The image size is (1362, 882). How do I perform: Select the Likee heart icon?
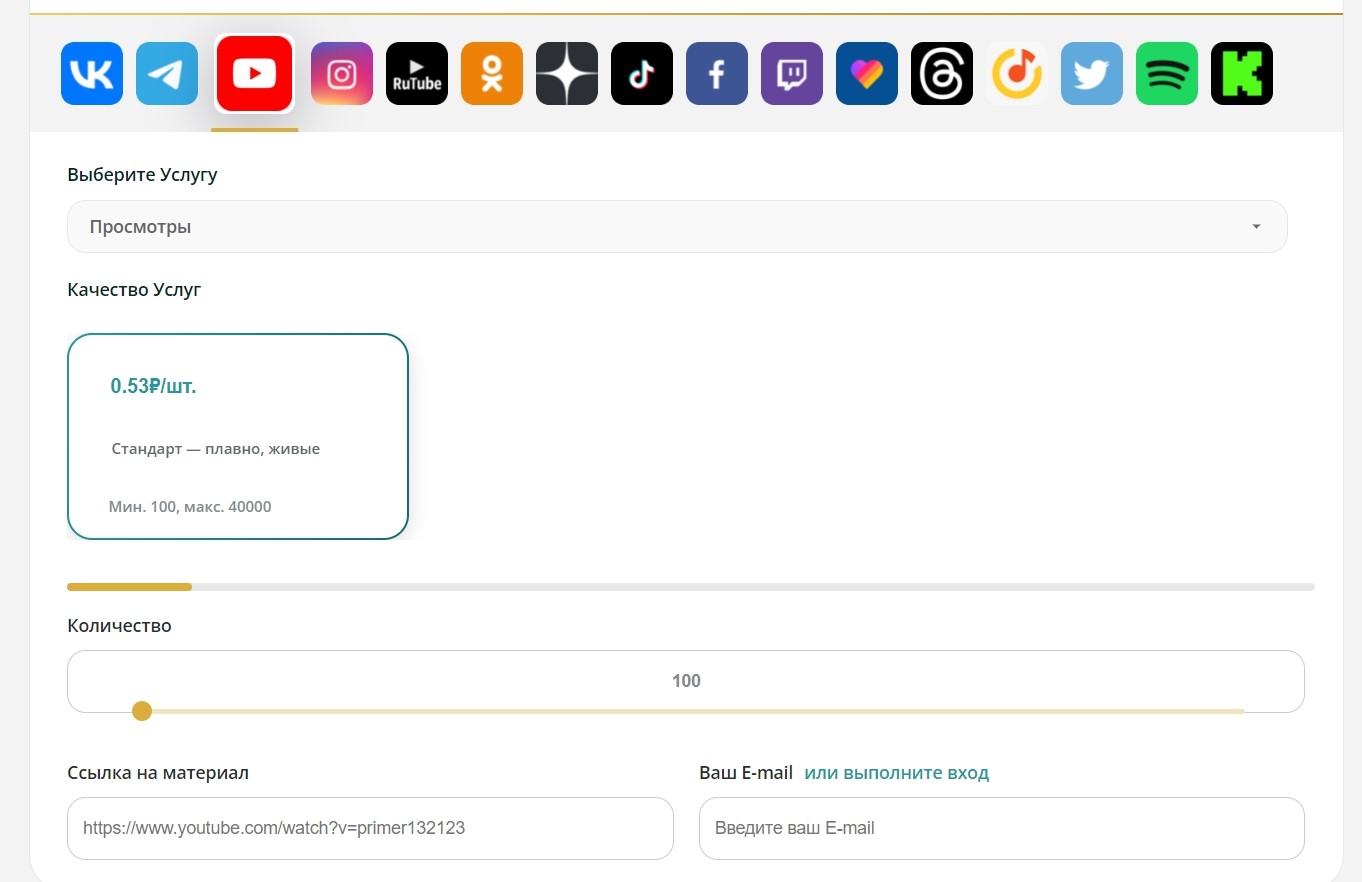click(x=867, y=74)
